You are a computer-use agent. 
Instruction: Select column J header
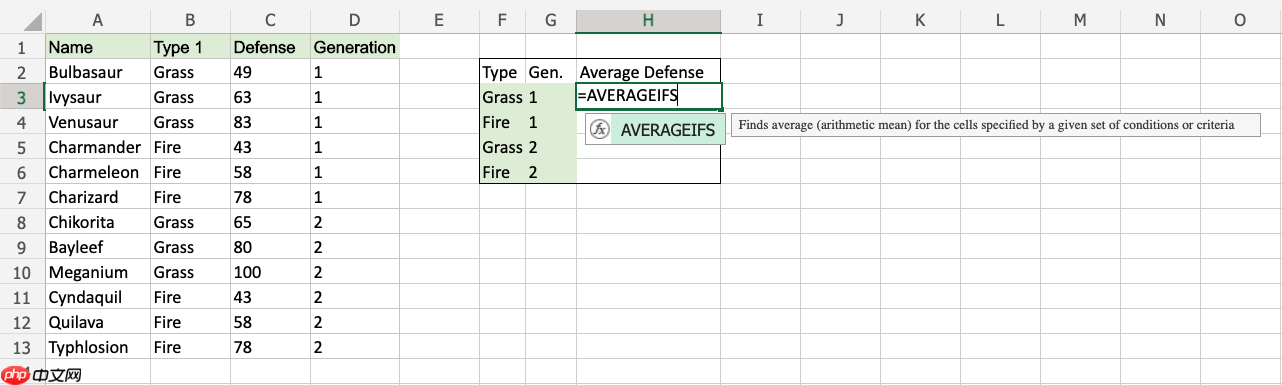(841, 20)
